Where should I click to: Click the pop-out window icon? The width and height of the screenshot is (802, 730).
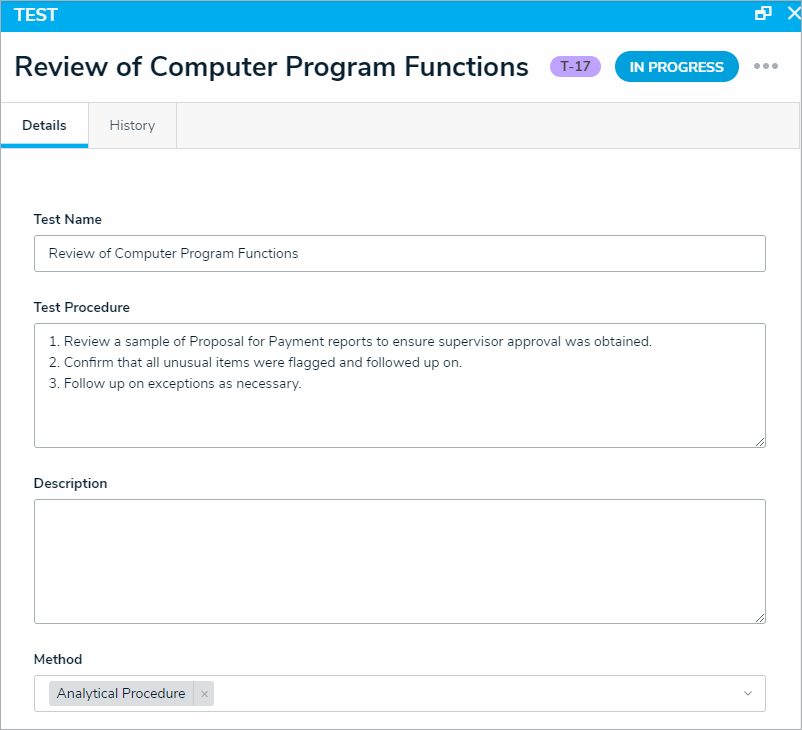coord(763,14)
